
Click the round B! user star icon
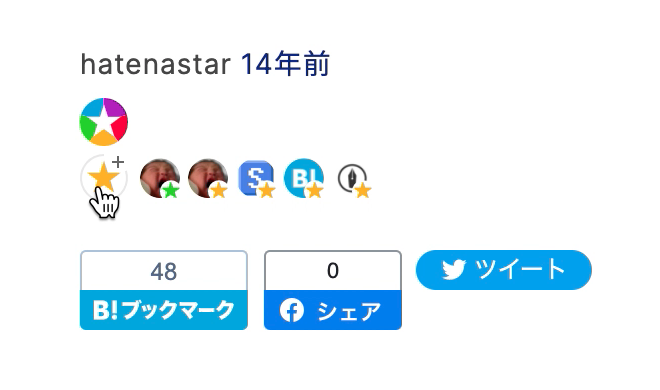click(304, 178)
